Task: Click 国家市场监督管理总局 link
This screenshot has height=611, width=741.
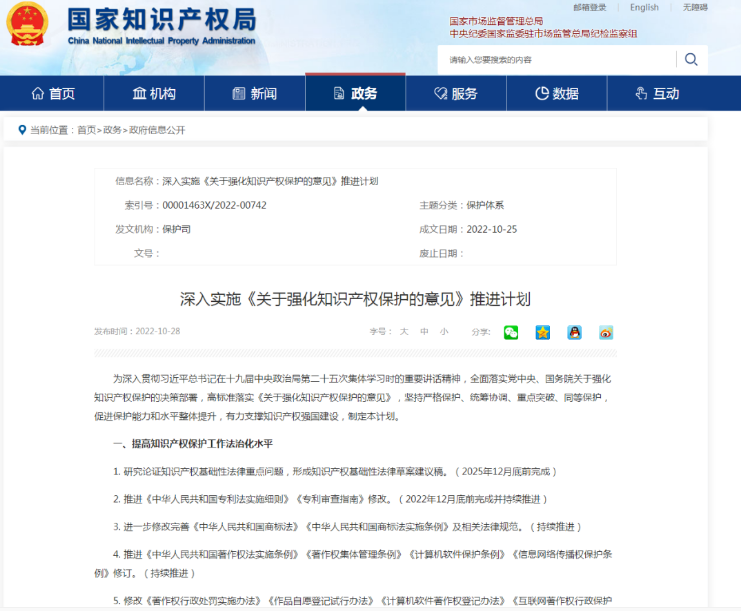Action: pos(496,21)
